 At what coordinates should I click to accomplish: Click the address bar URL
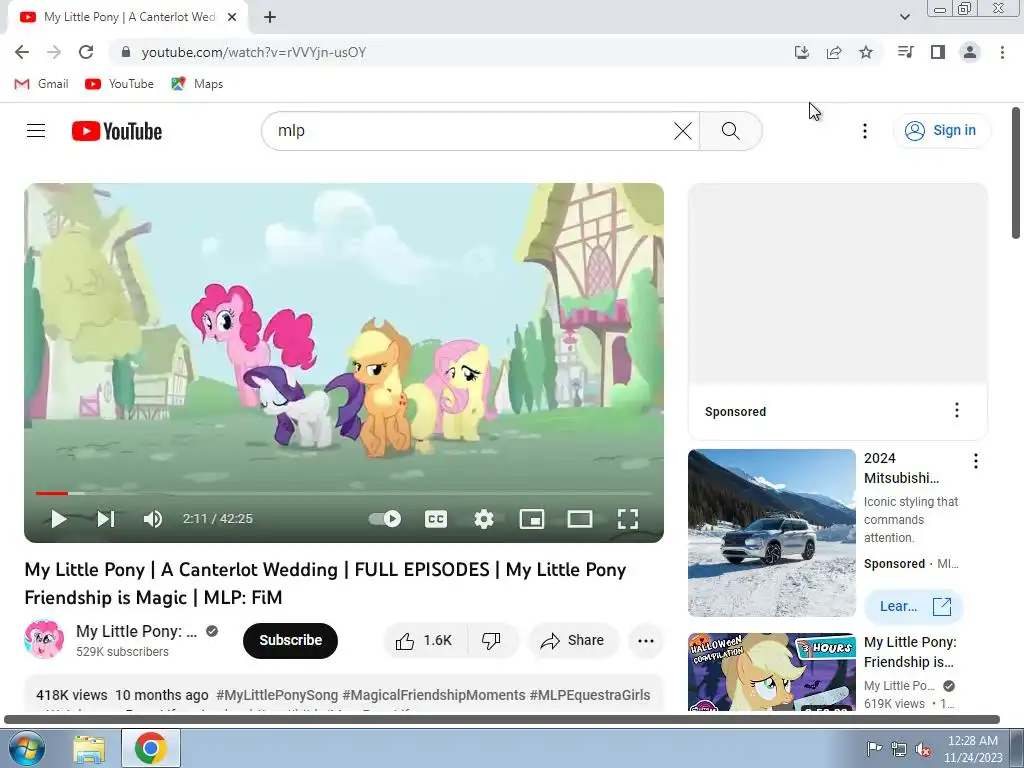(254, 52)
